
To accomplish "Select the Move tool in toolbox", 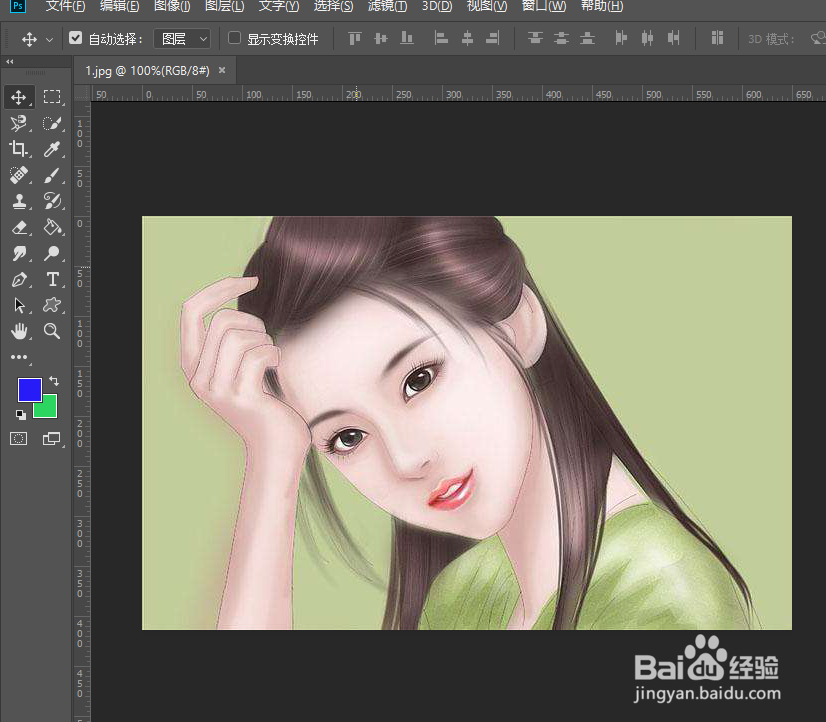I will tap(19, 97).
